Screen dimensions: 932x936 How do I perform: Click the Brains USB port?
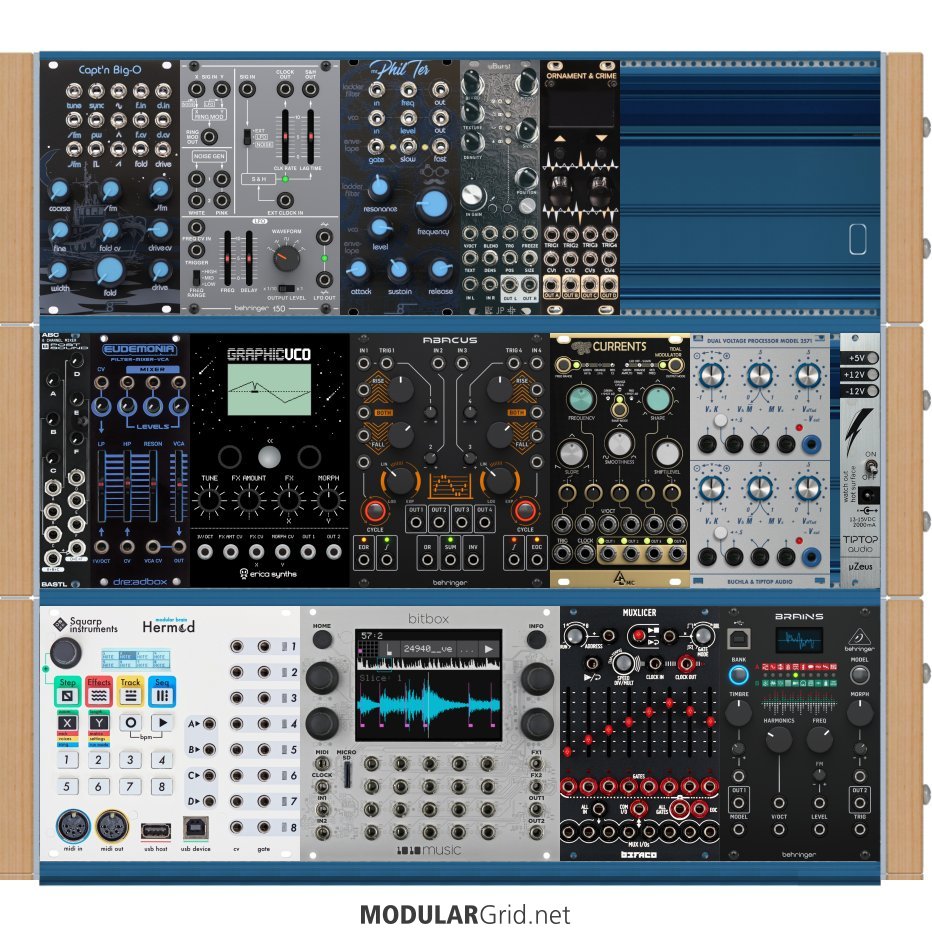point(739,639)
